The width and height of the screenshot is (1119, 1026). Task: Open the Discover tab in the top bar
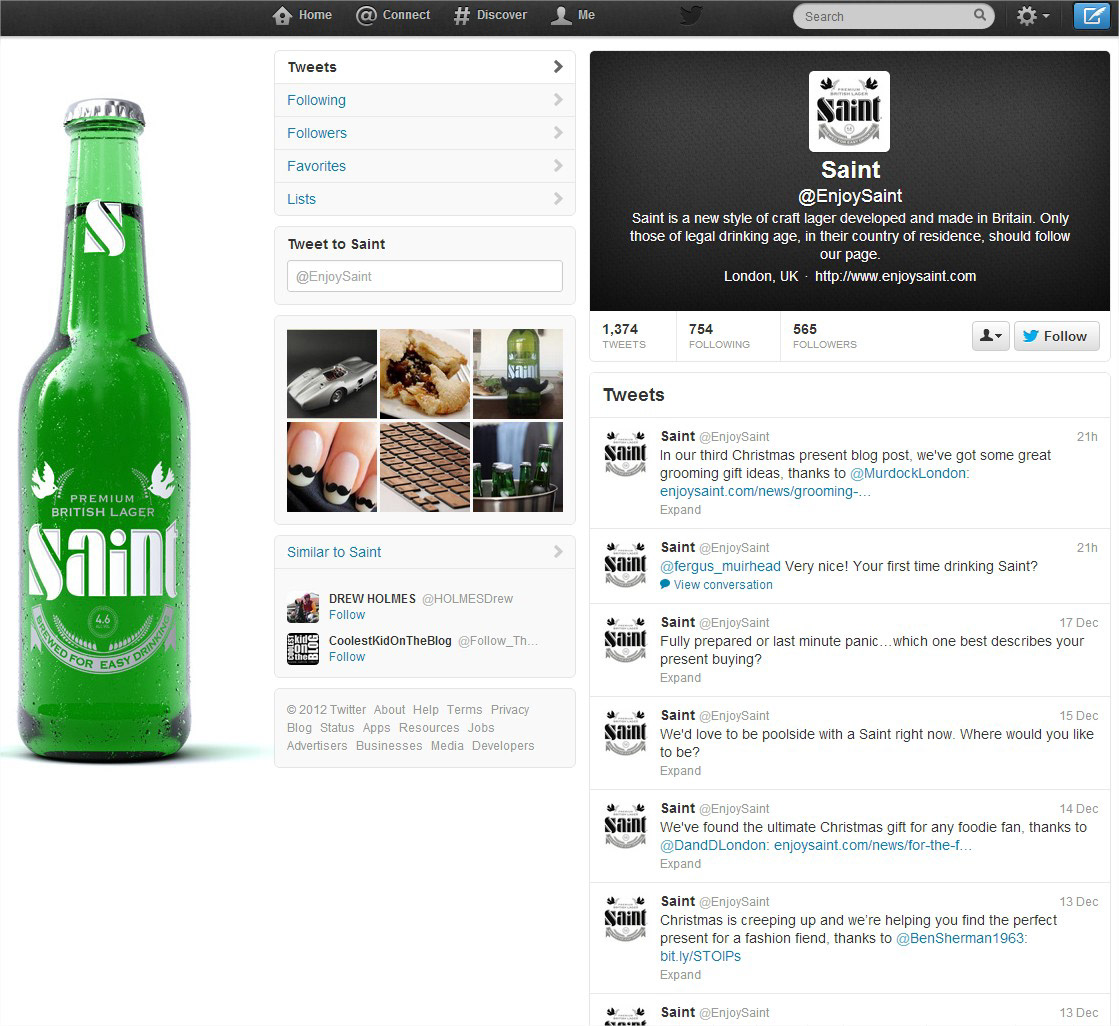tap(490, 15)
